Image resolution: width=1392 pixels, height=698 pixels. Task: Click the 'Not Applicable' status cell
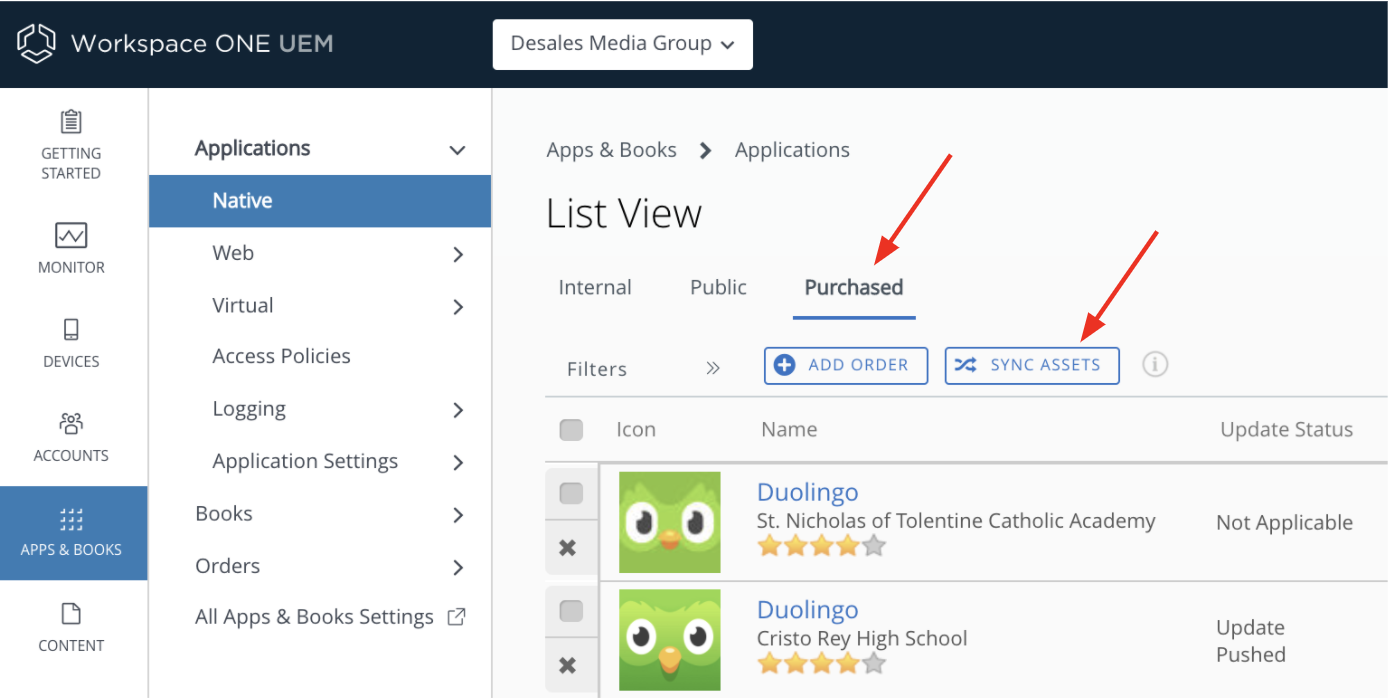(1284, 522)
